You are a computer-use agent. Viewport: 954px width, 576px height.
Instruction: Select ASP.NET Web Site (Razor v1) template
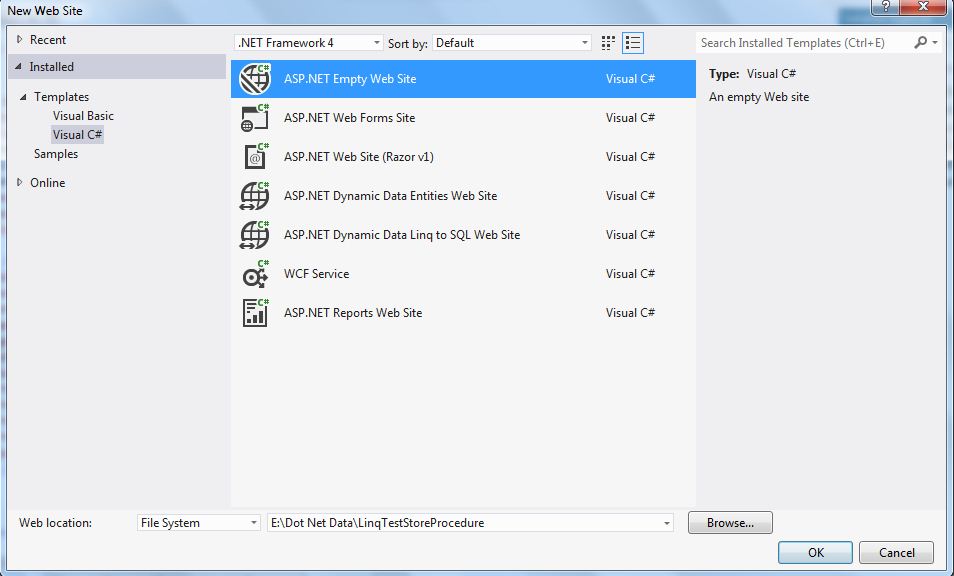point(463,157)
